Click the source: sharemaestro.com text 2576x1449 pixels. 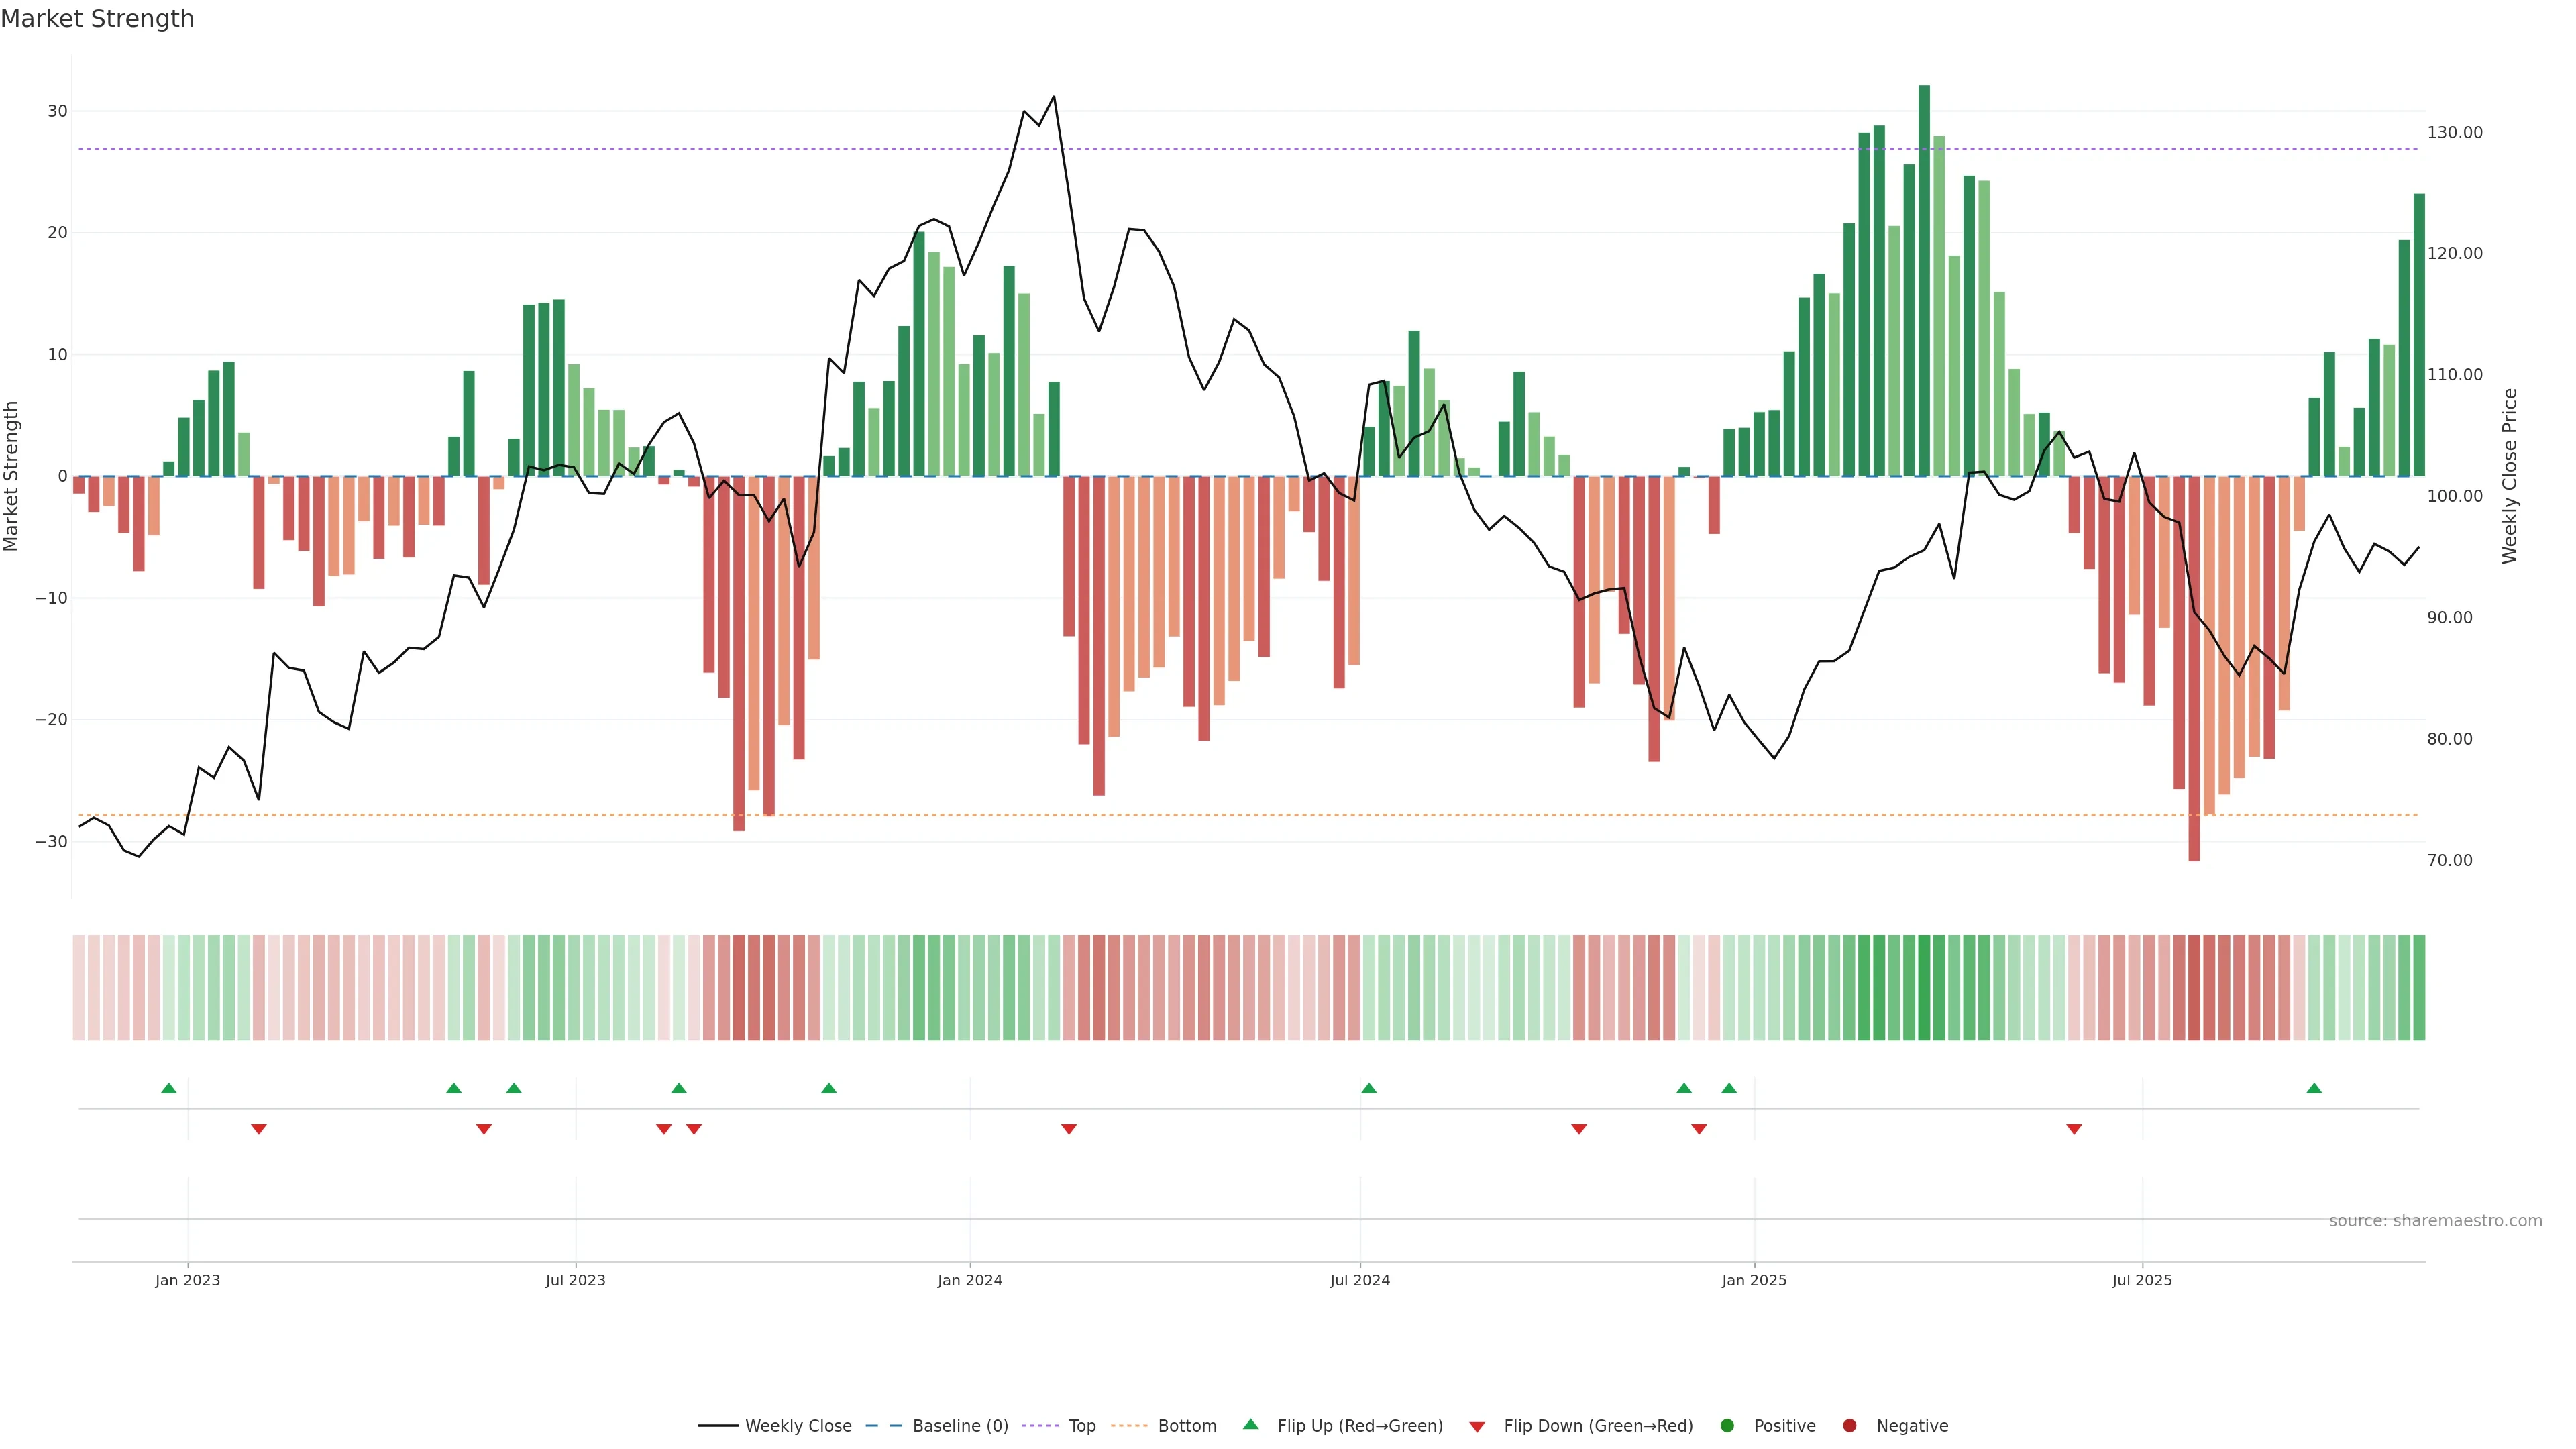(x=2435, y=1221)
